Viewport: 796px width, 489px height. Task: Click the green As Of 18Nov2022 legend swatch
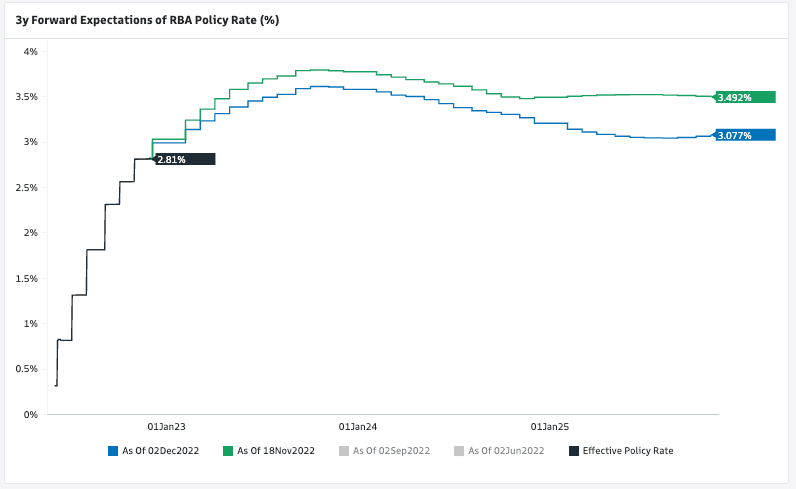pos(227,451)
